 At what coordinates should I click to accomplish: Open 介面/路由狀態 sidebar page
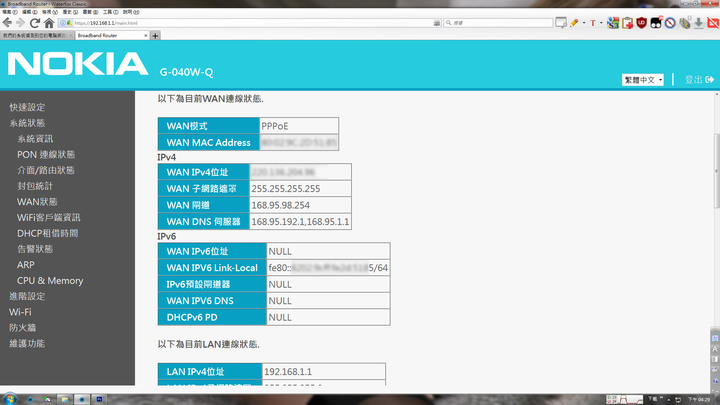coord(46,170)
